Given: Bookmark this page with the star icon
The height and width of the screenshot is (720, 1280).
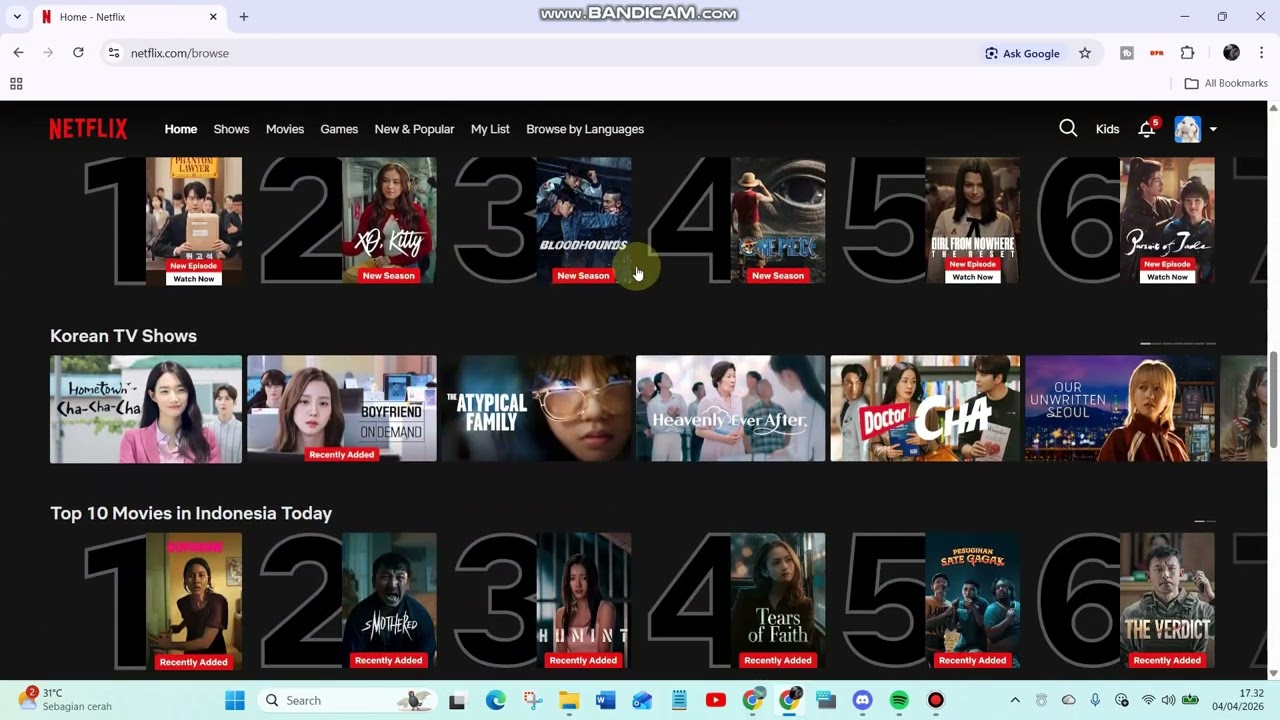Looking at the screenshot, I should click(1085, 53).
